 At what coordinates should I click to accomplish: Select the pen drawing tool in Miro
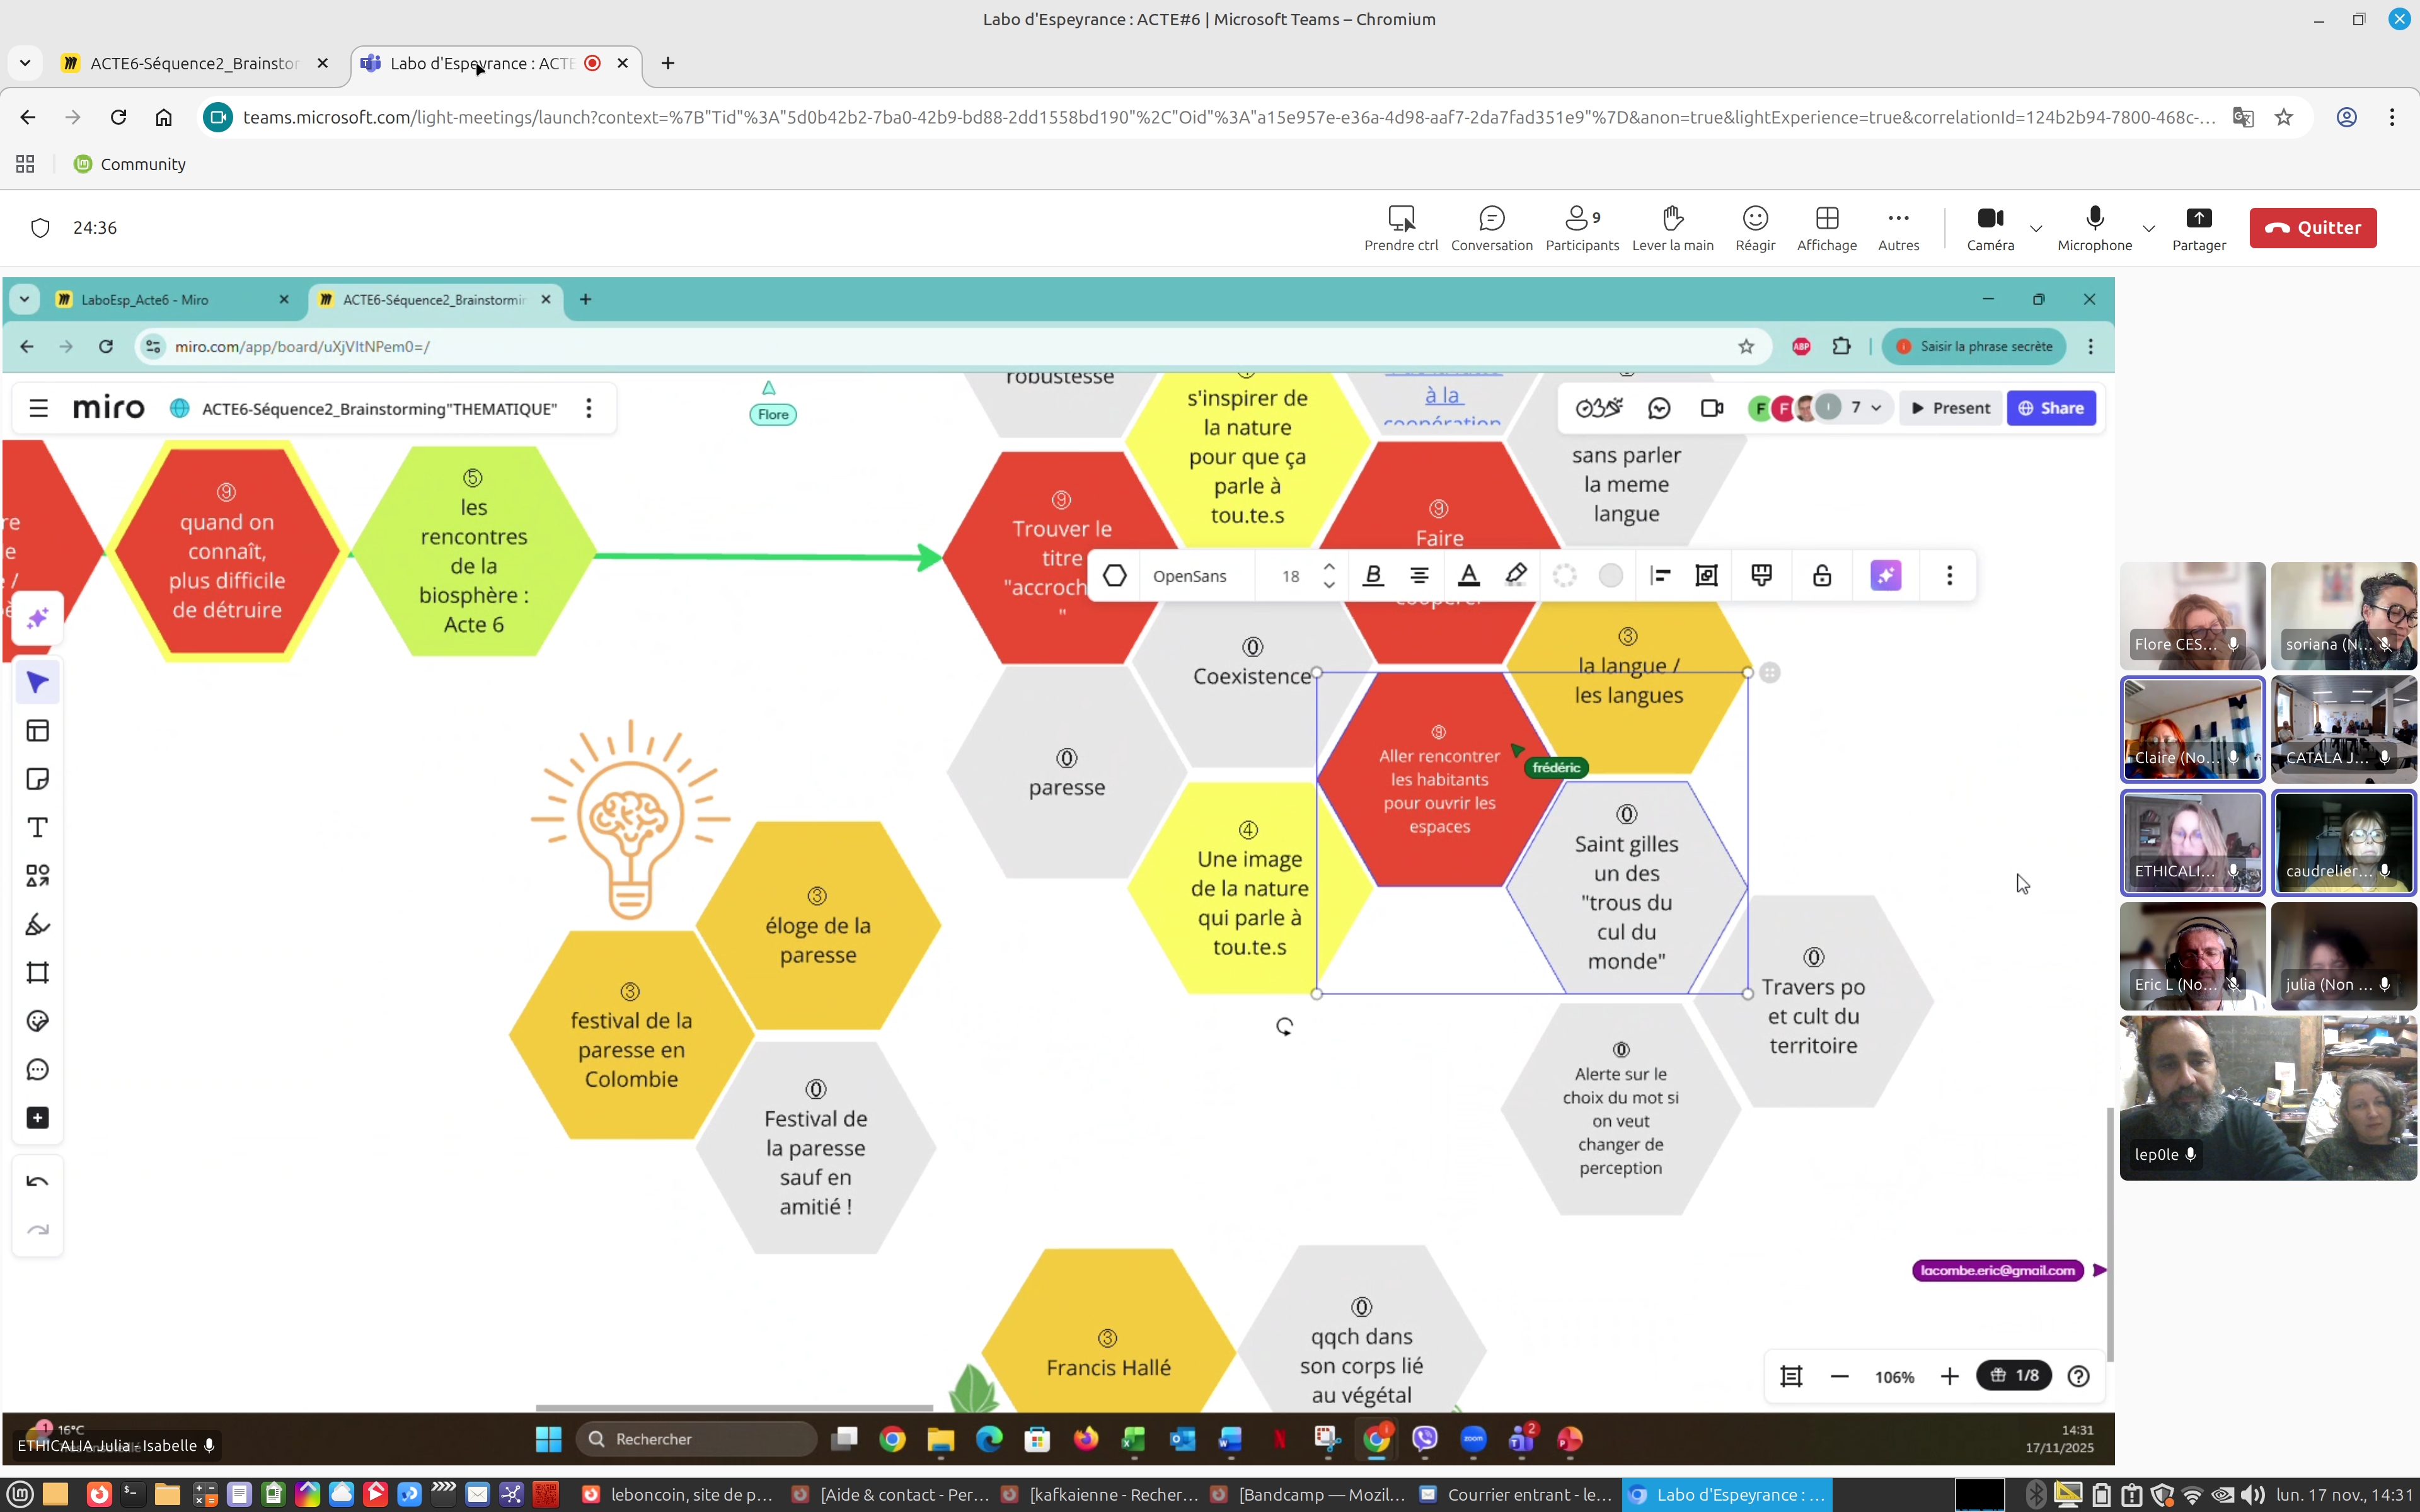click(37, 924)
